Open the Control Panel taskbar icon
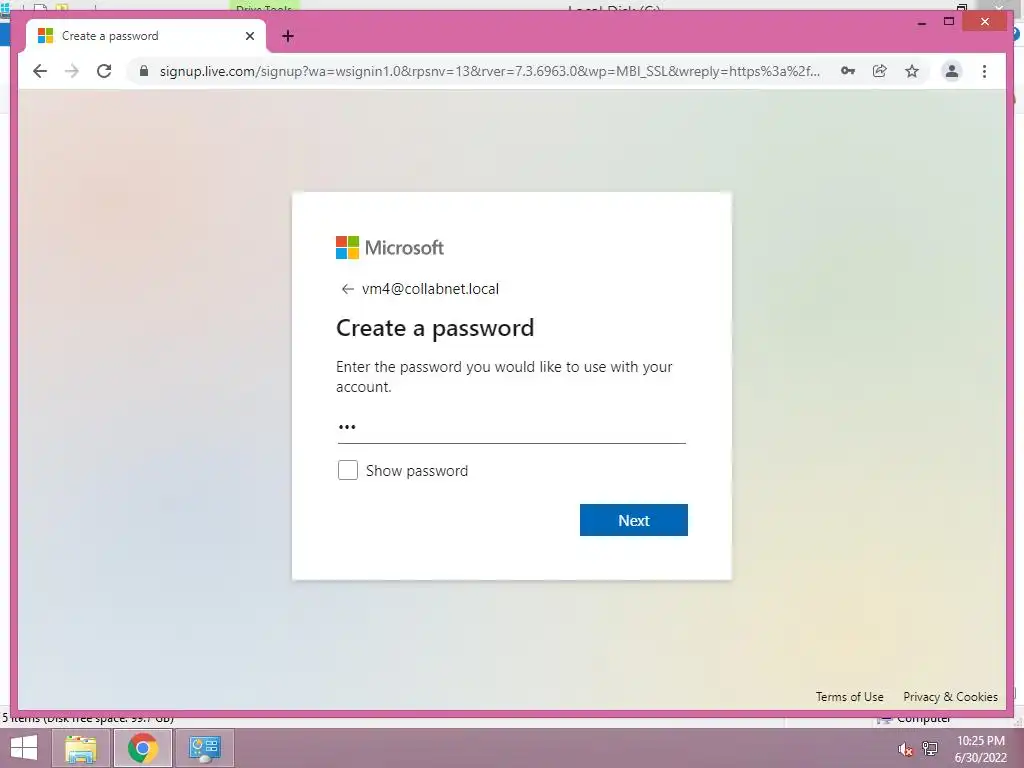 click(x=204, y=748)
